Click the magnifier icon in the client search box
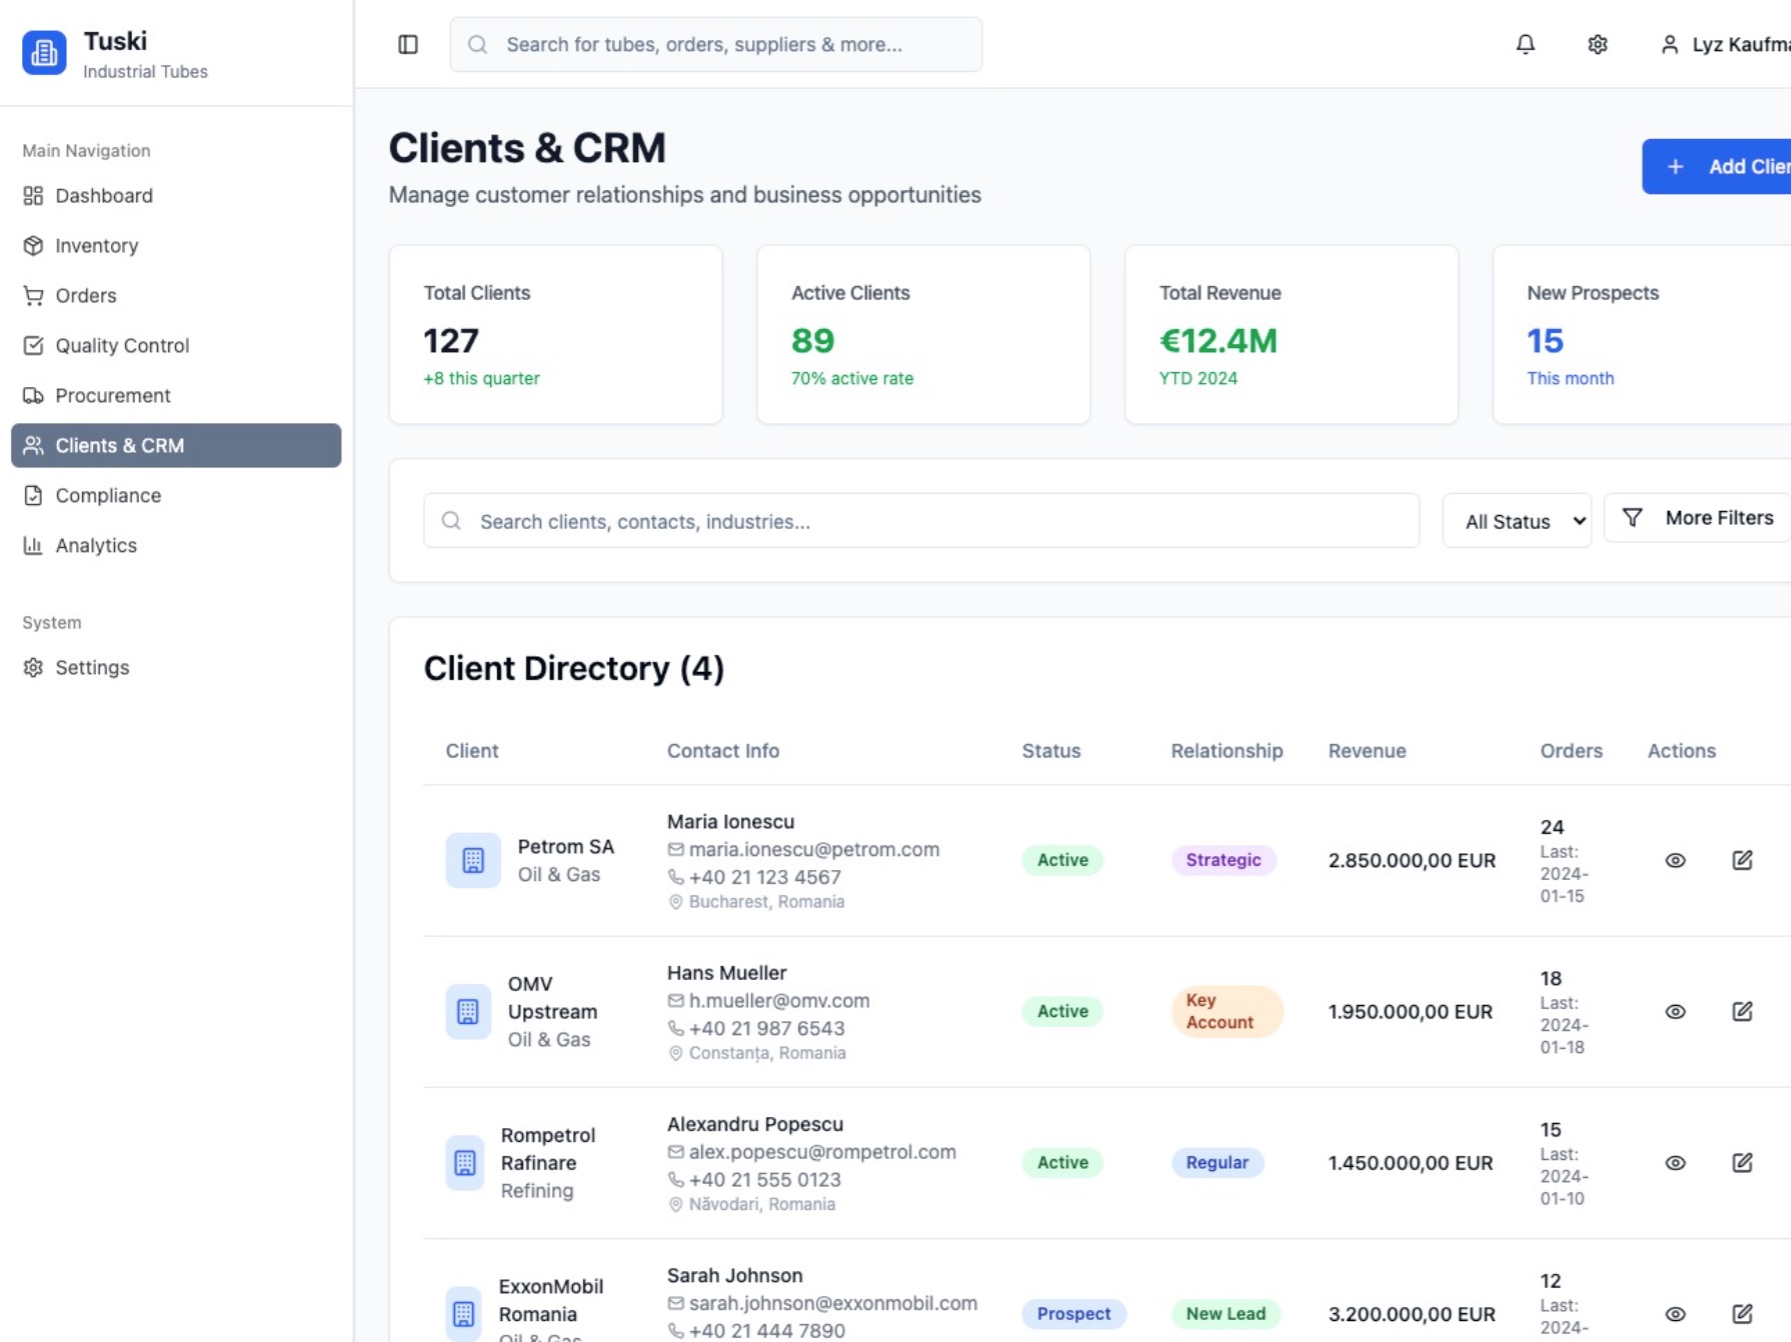1791x1342 pixels. tap(451, 521)
